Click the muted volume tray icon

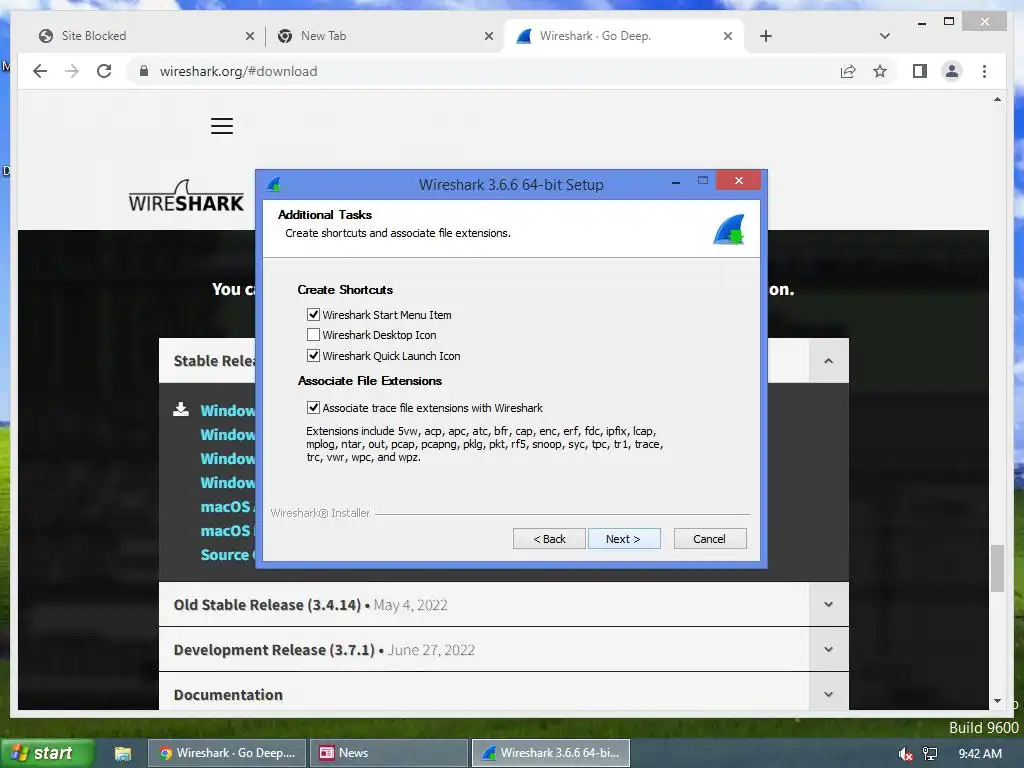[905, 754]
